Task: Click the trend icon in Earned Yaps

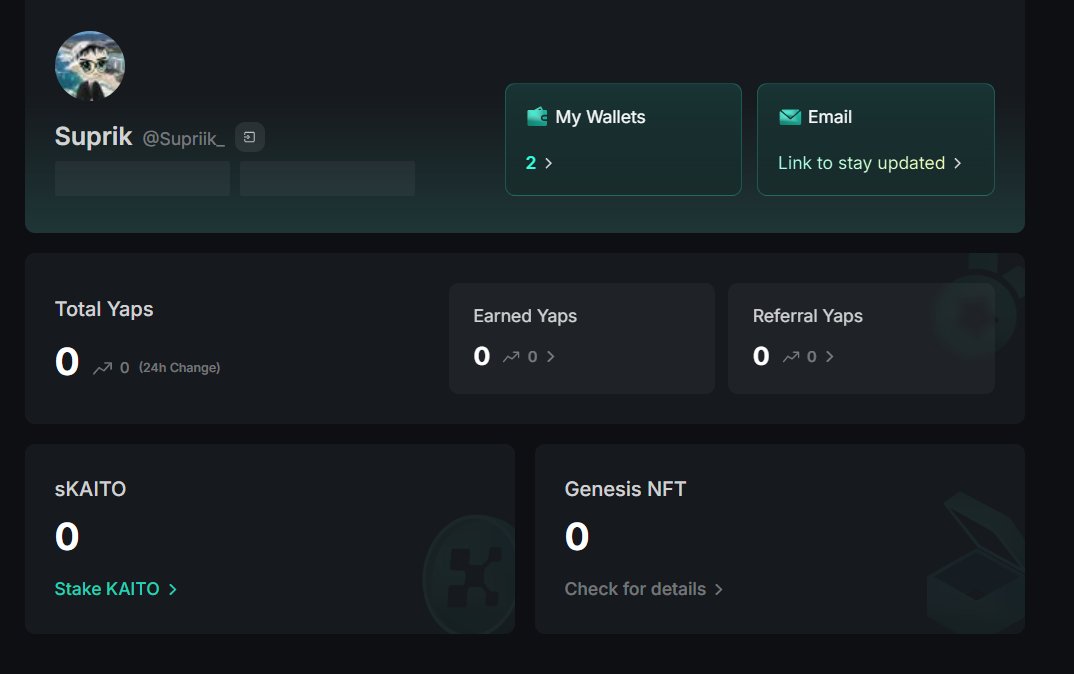Action: pyautogui.click(x=511, y=356)
